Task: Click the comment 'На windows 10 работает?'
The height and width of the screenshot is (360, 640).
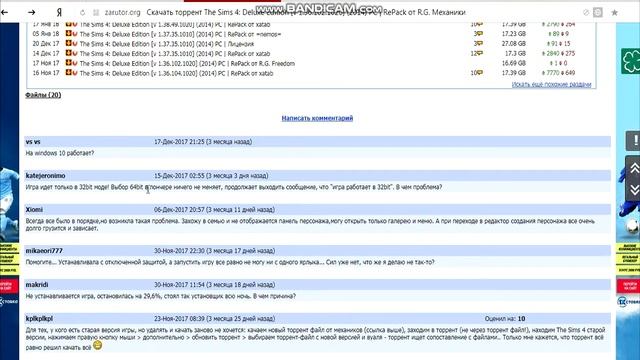Action: pos(60,153)
